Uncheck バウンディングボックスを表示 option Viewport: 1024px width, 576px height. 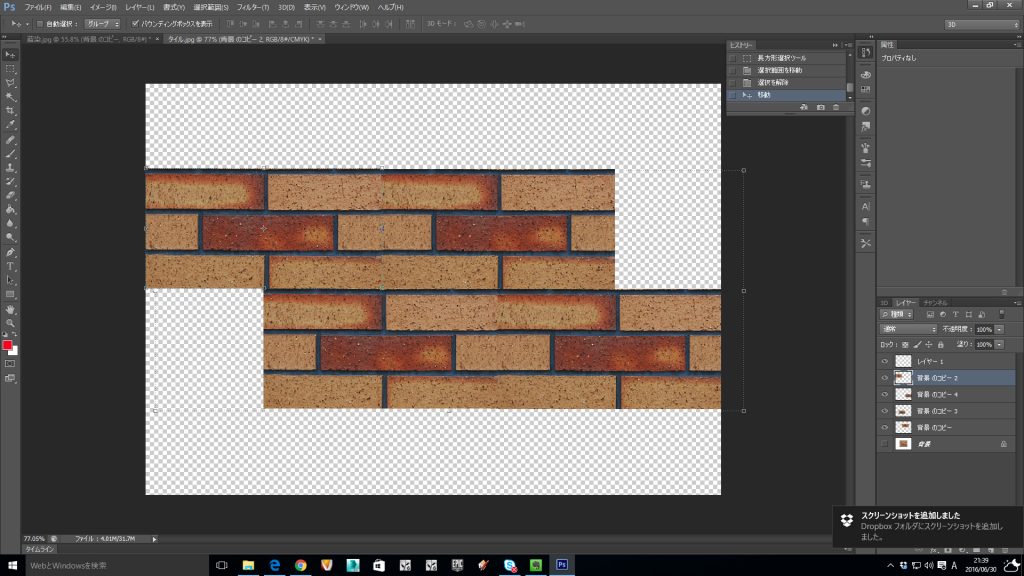pyautogui.click(x=135, y=23)
